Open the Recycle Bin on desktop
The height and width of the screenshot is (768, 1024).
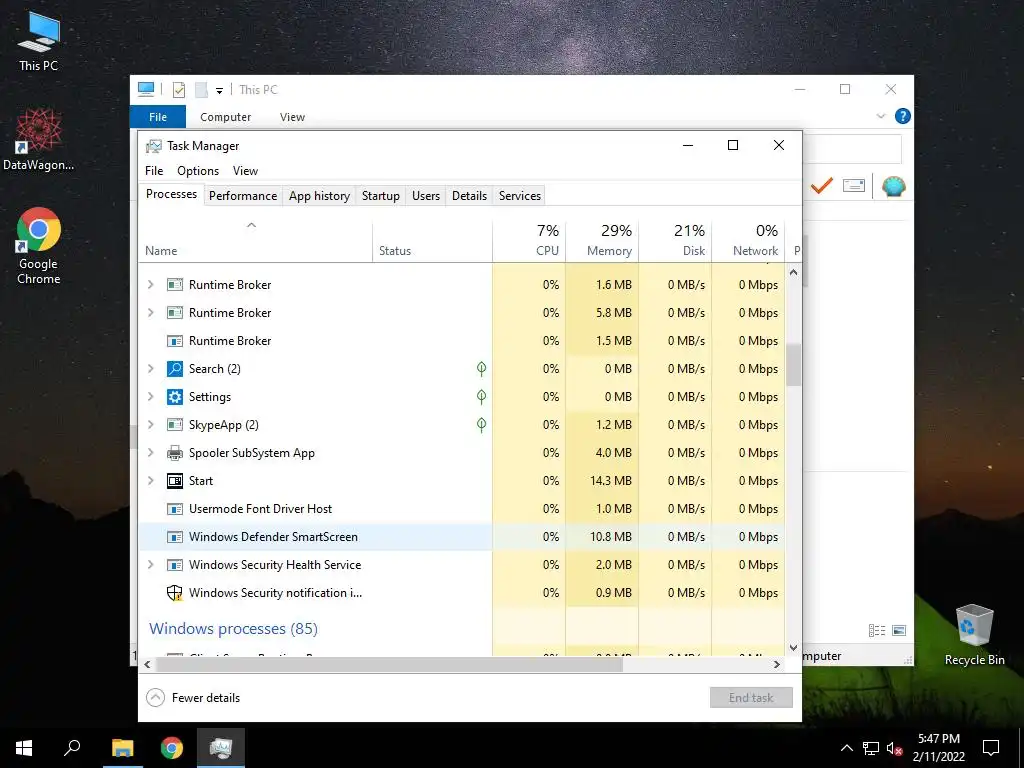click(974, 635)
